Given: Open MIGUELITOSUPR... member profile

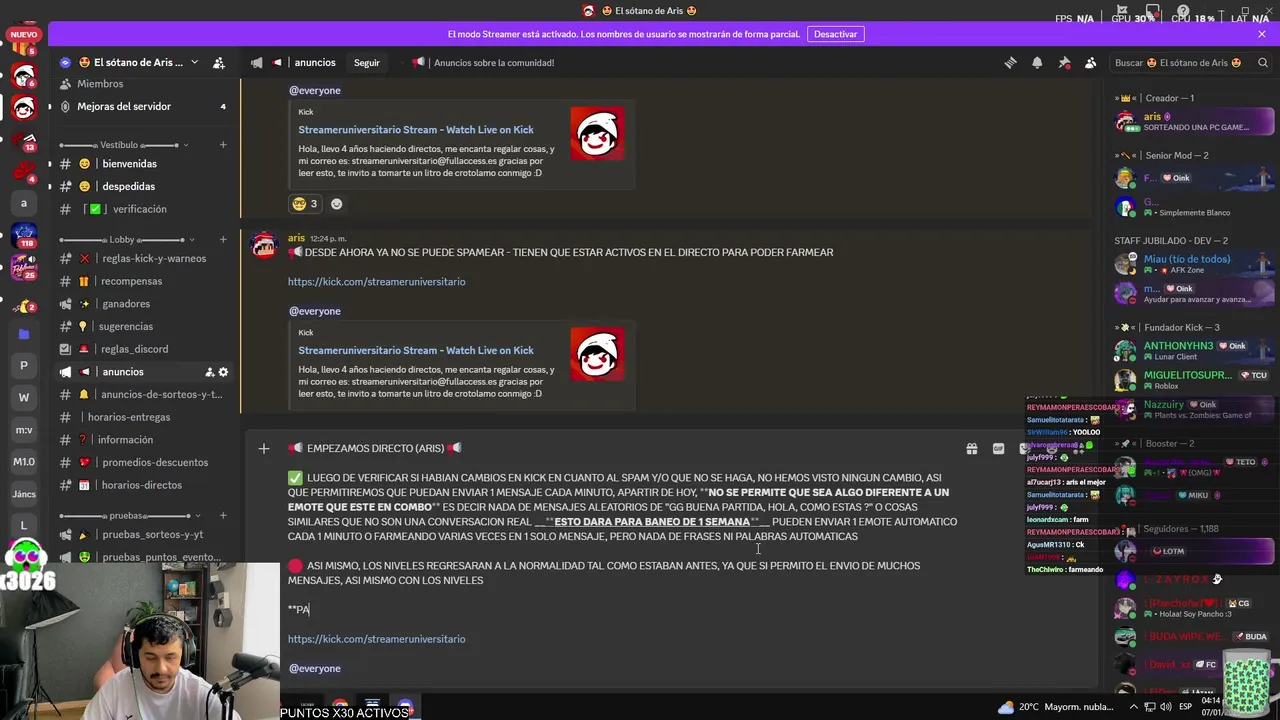Looking at the screenshot, I should point(1194,380).
